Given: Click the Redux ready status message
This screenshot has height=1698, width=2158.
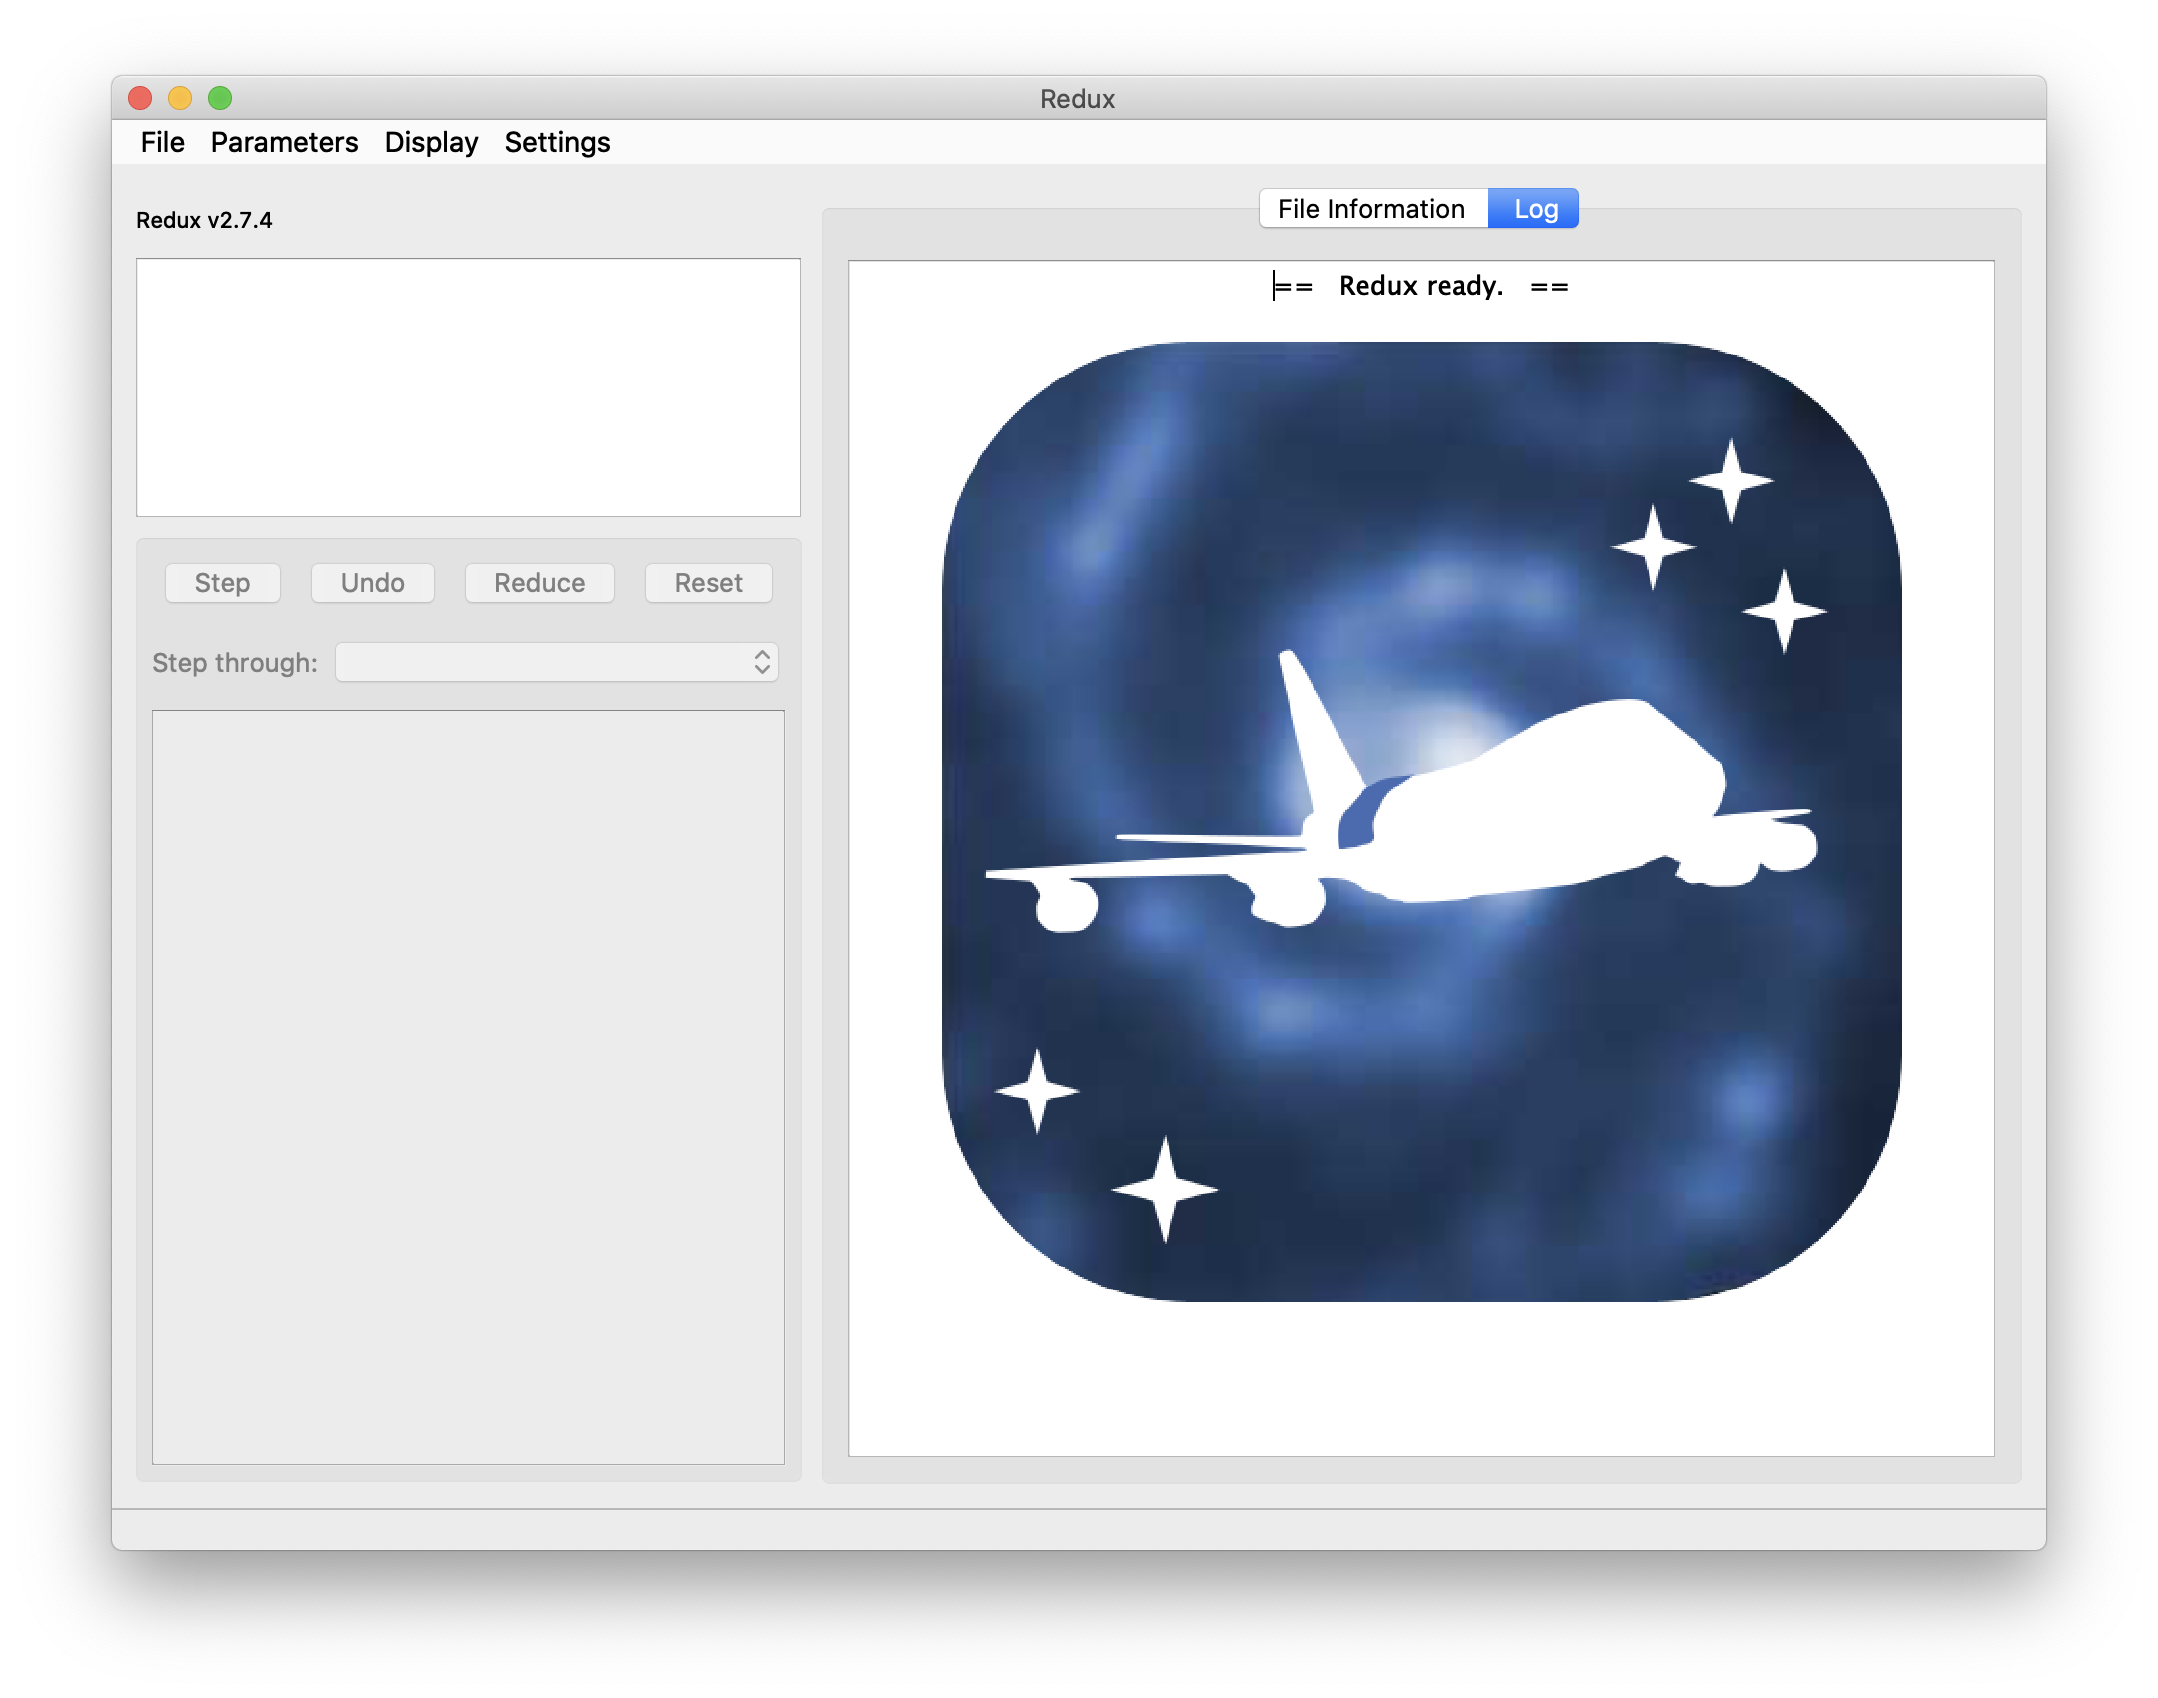Looking at the screenshot, I should (1418, 287).
